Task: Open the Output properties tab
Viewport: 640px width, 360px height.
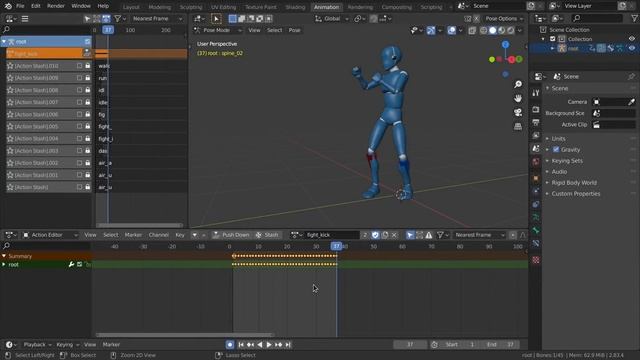Action: (x=536, y=122)
